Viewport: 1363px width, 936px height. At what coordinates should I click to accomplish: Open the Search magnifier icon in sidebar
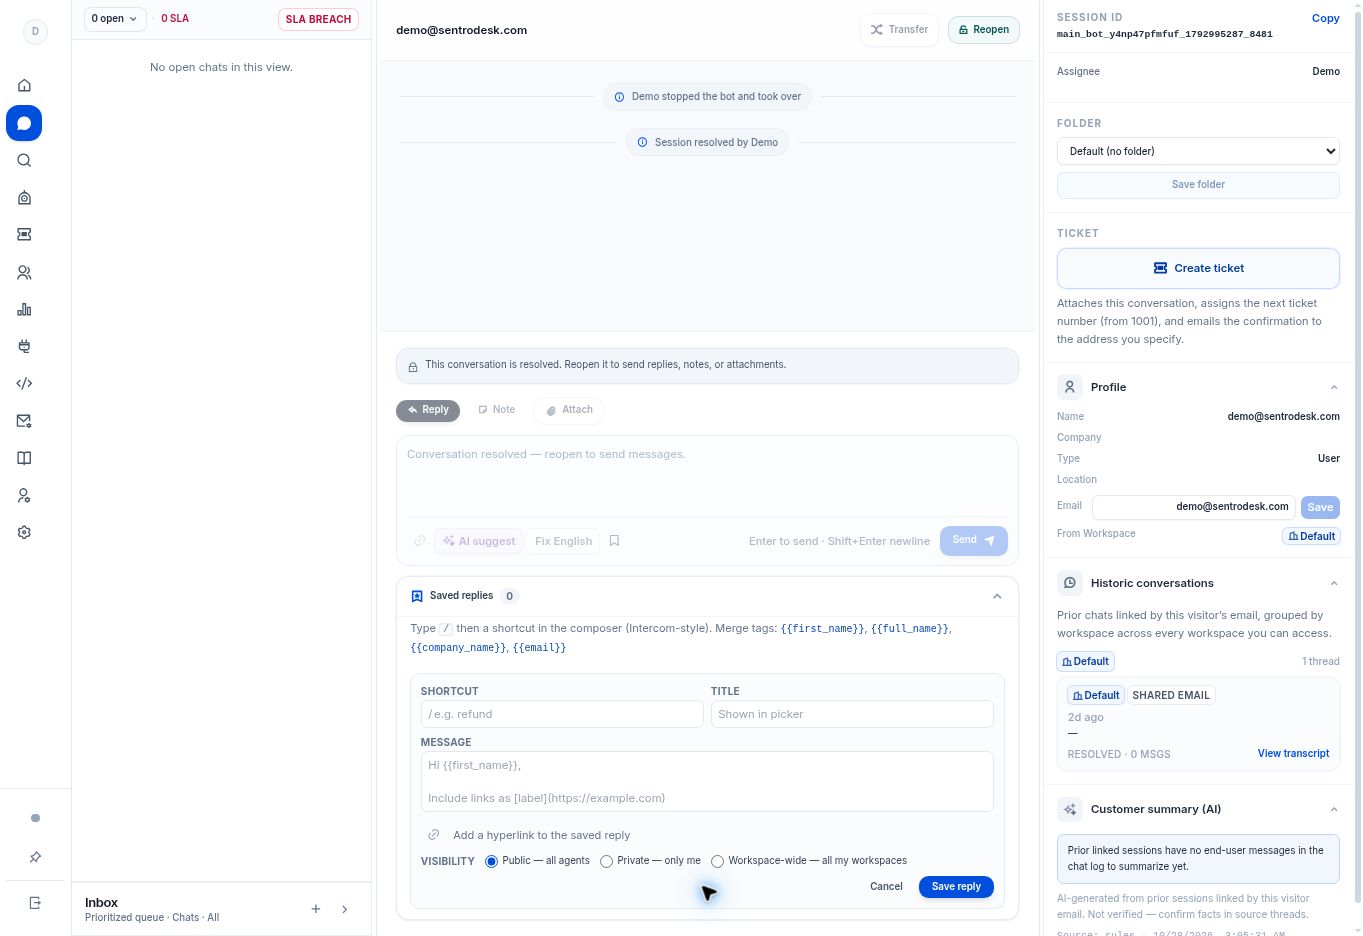pos(24,160)
